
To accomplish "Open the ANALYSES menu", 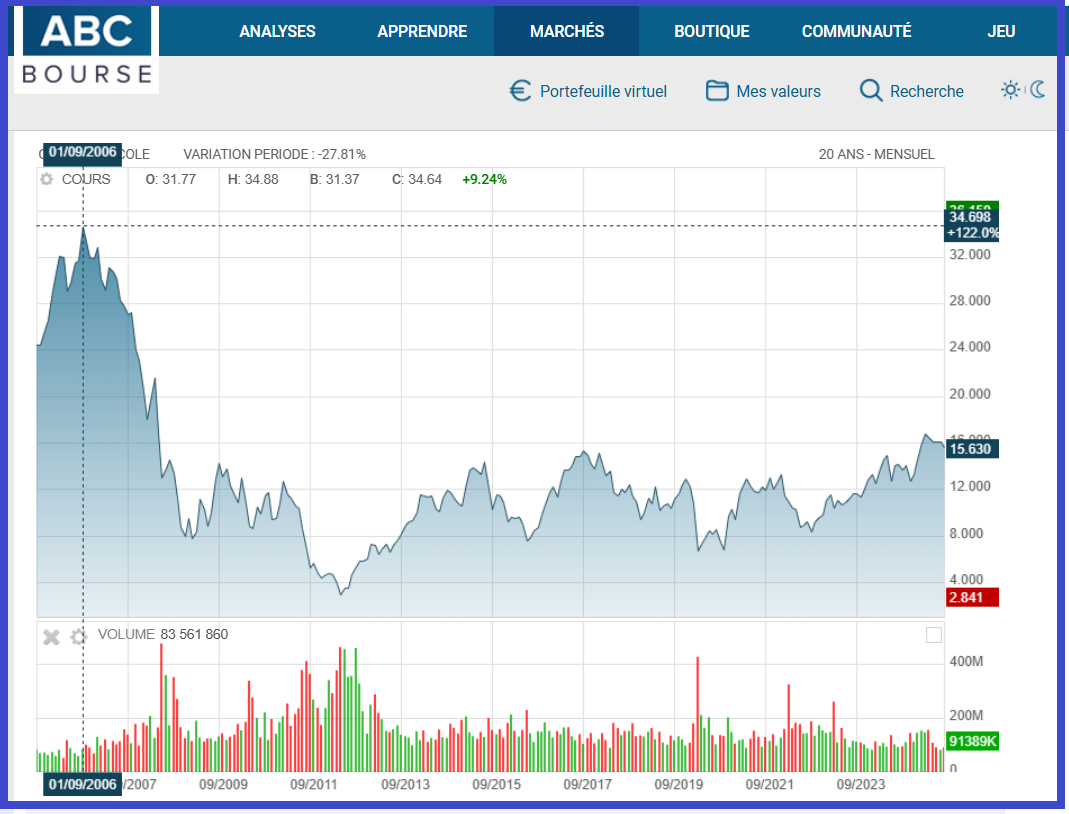I will 277,31.
